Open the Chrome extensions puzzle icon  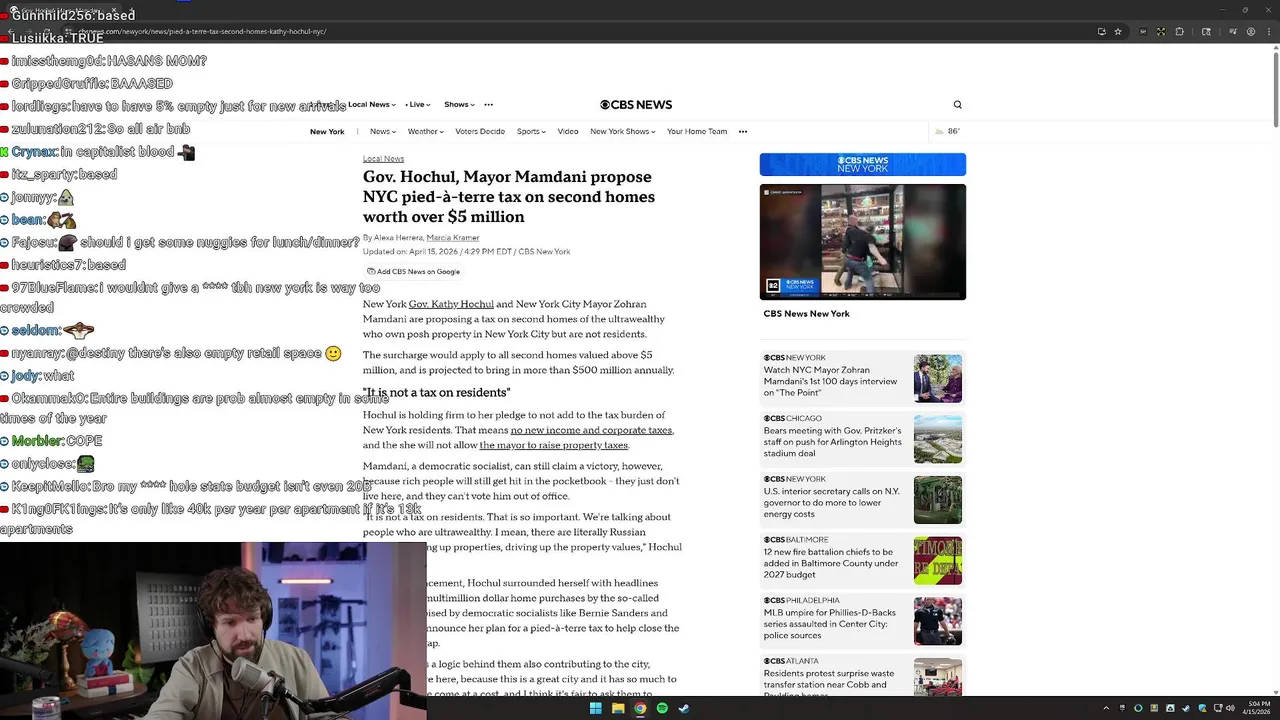pos(1179,31)
